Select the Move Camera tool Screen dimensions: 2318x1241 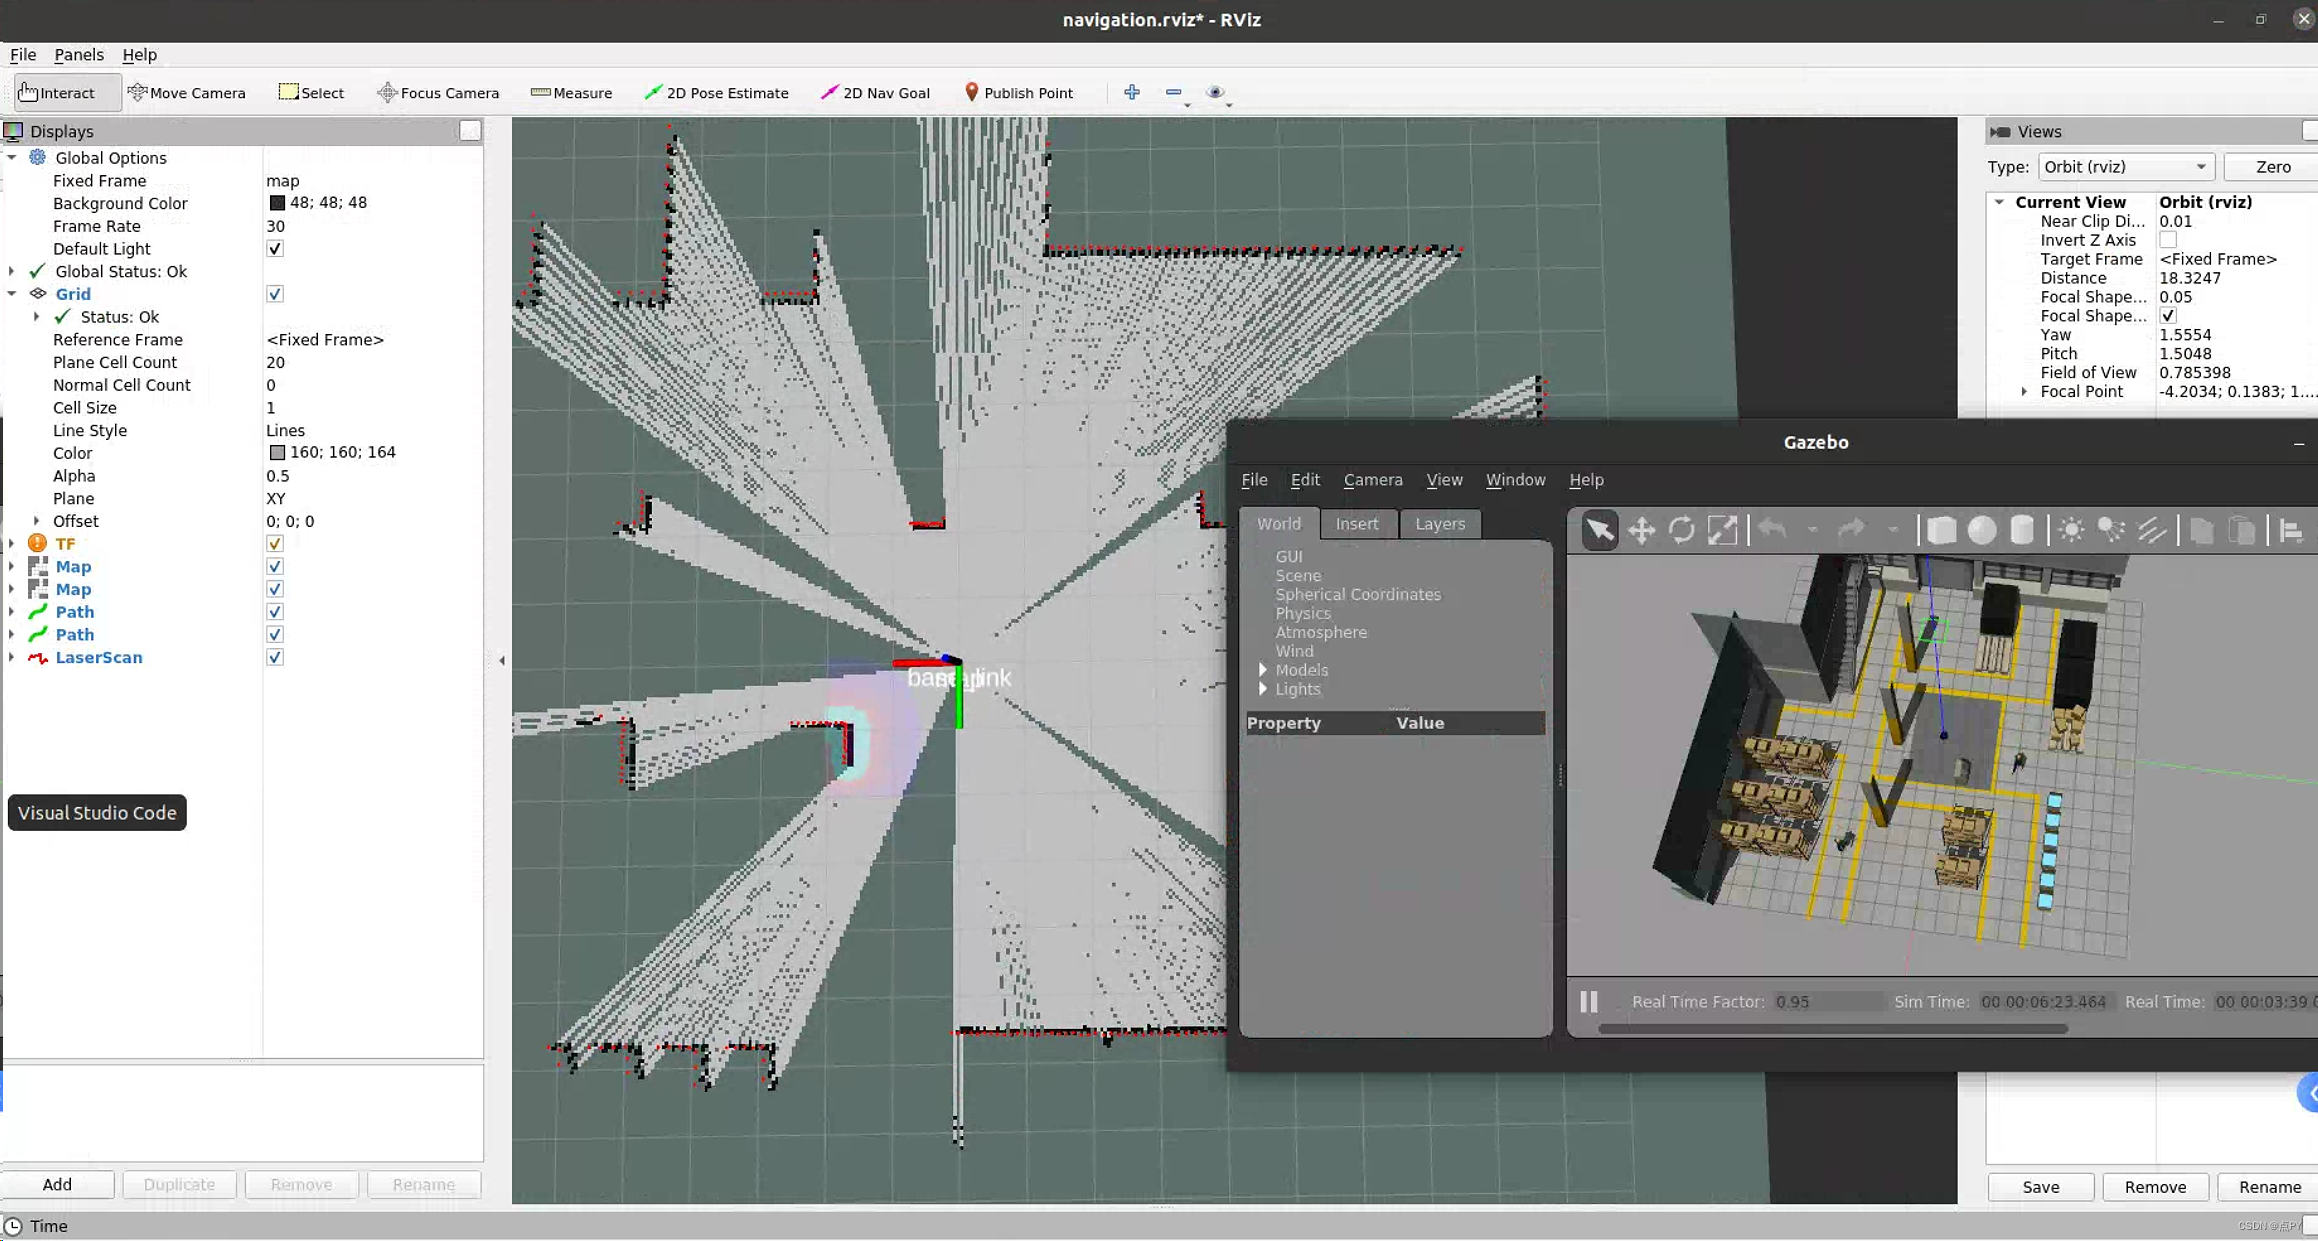pos(184,92)
